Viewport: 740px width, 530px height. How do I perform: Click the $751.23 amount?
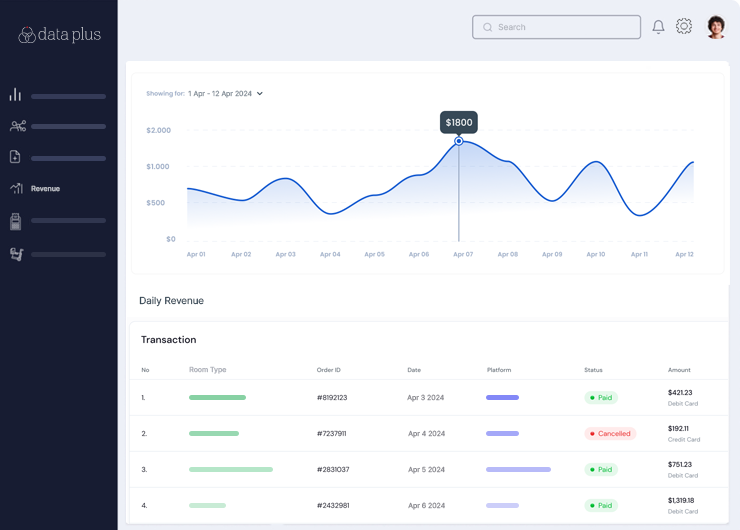click(680, 464)
